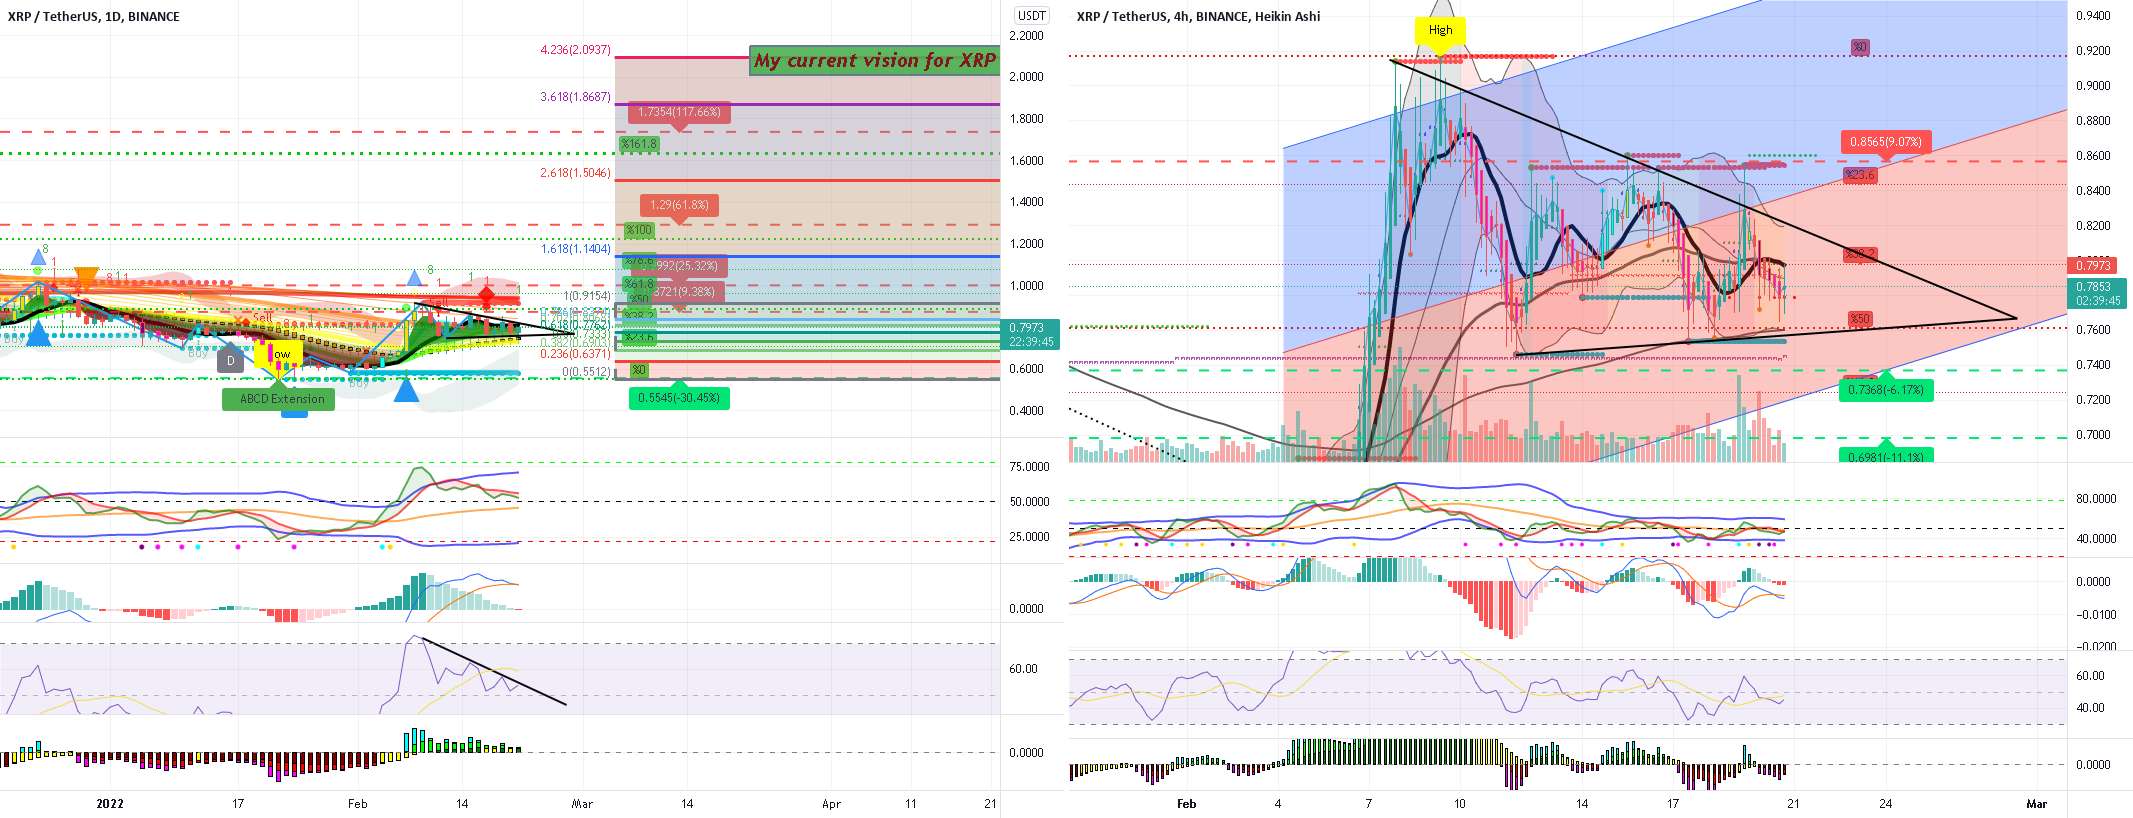Click the %100 level tag on daily chart

tap(638, 230)
